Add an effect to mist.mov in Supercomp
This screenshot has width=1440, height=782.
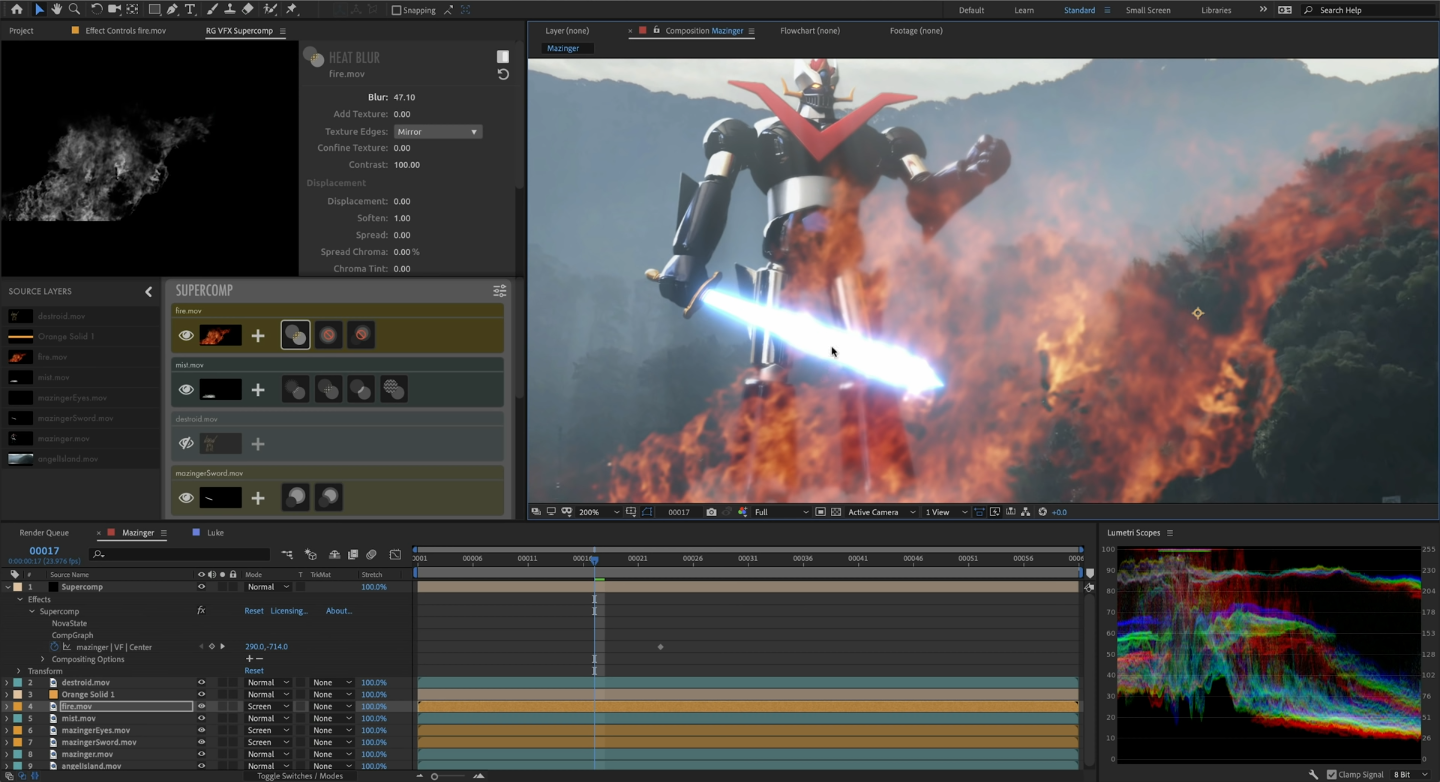pos(258,390)
